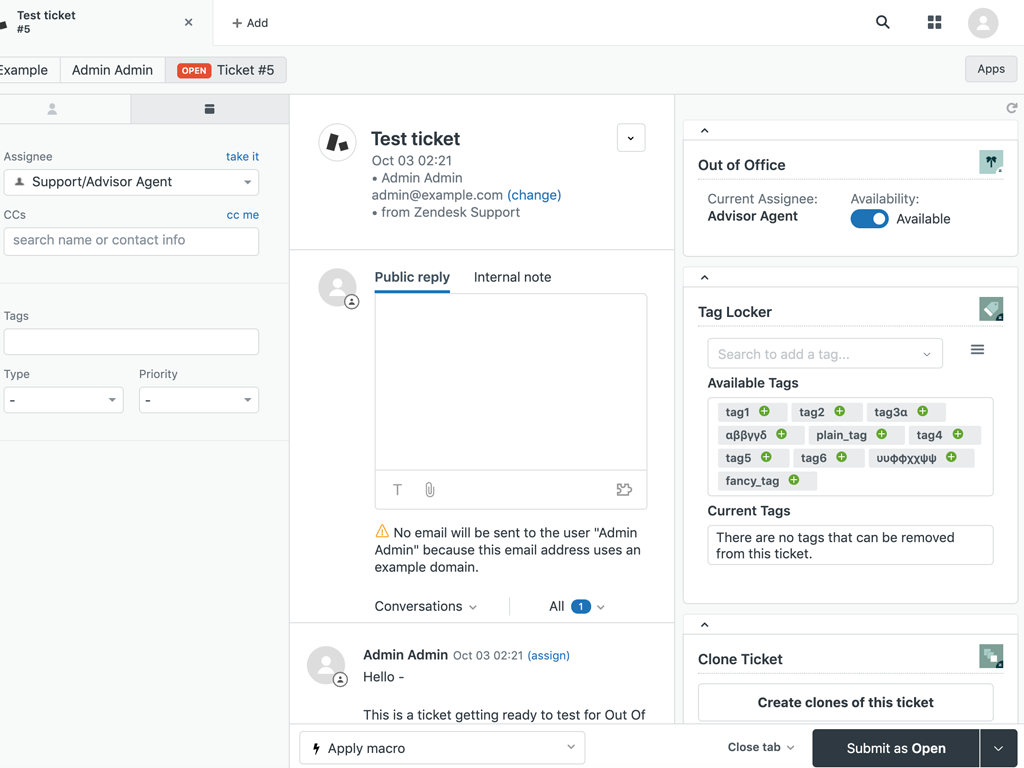Collapse the Tag Locker app panel
1024x768 pixels.
(x=704, y=278)
